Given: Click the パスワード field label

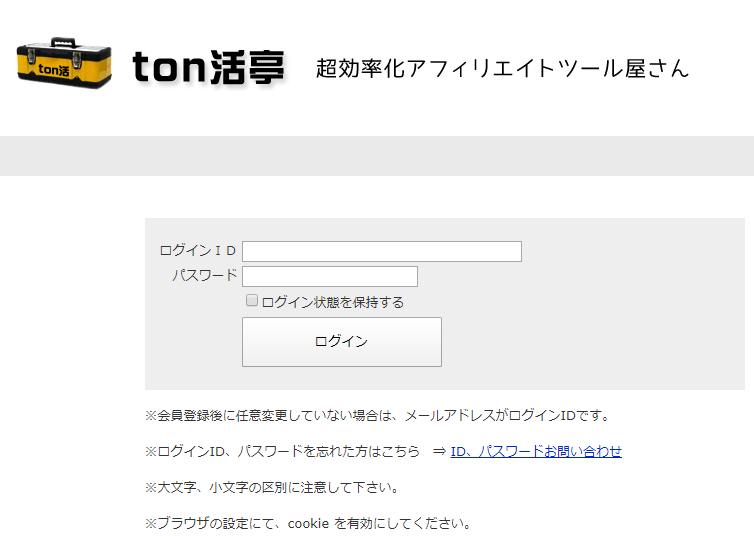Looking at the screenshot, I should (204, 276).
